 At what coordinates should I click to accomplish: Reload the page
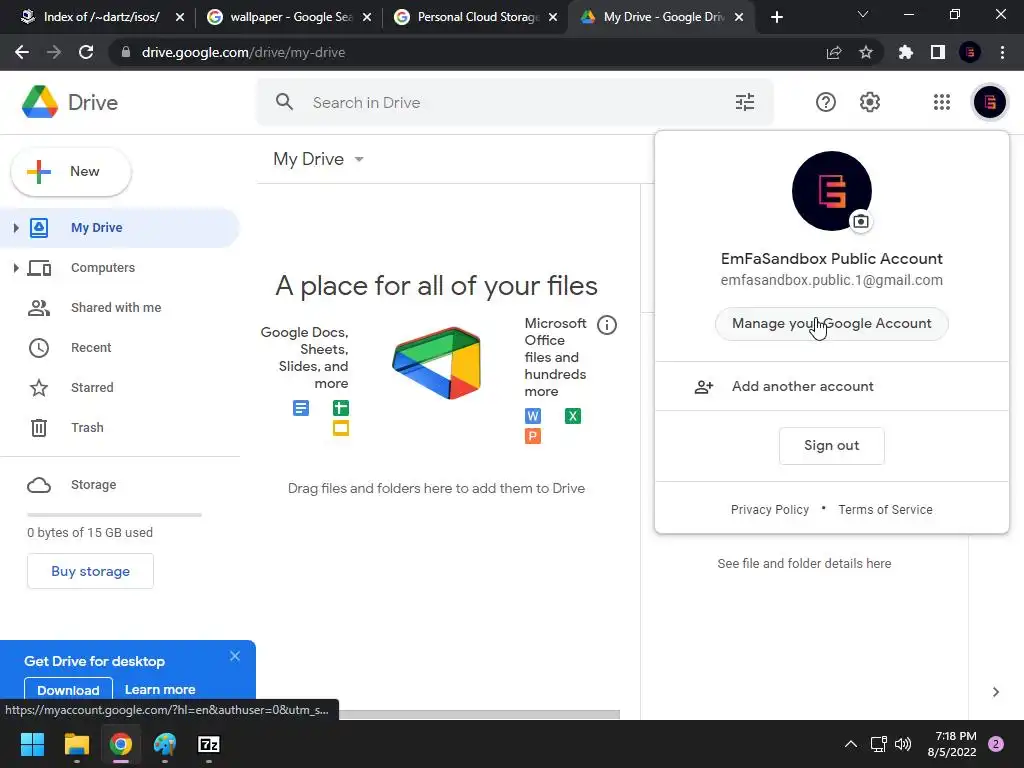click(x=86, y=52)
